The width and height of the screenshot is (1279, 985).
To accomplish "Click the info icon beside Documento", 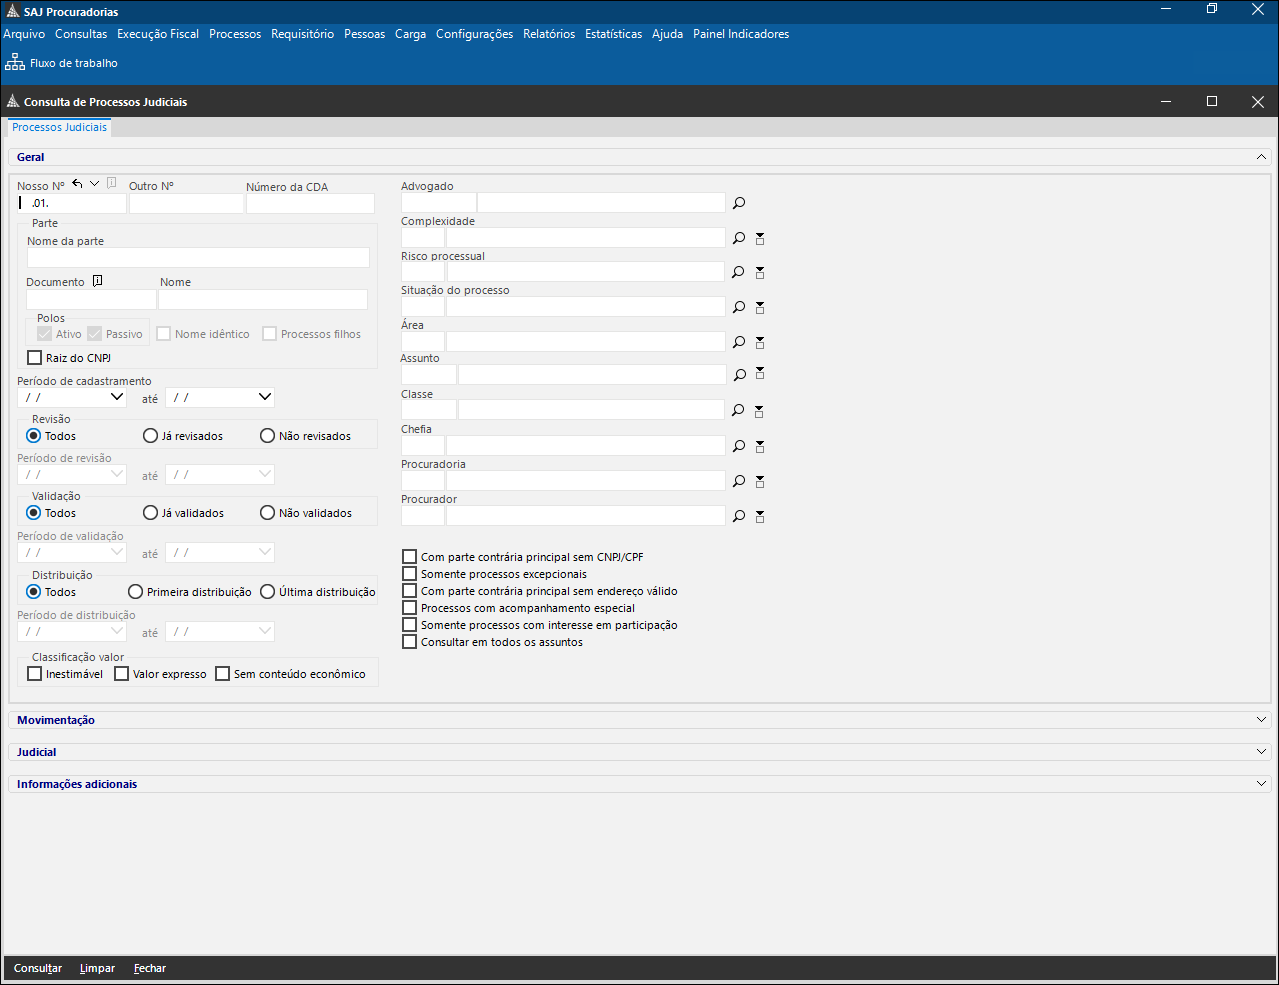I will pos(97,282).
